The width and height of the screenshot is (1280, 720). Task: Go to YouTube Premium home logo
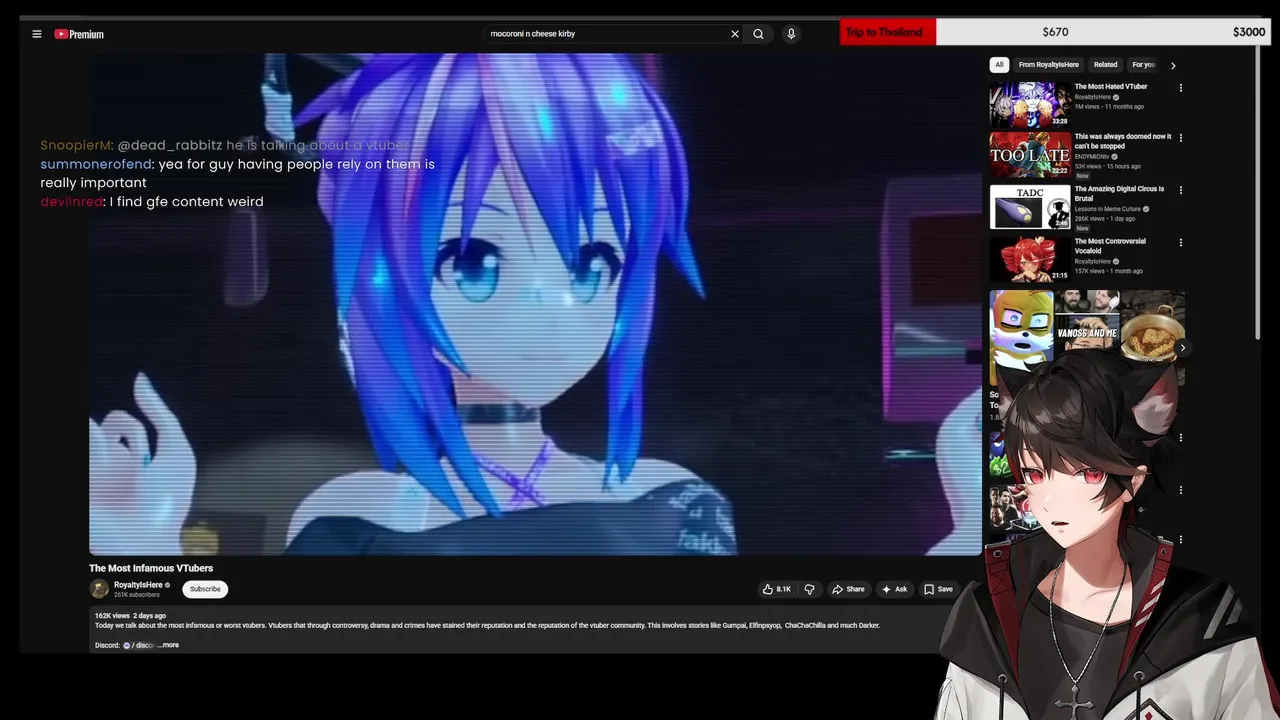point(79,34)
